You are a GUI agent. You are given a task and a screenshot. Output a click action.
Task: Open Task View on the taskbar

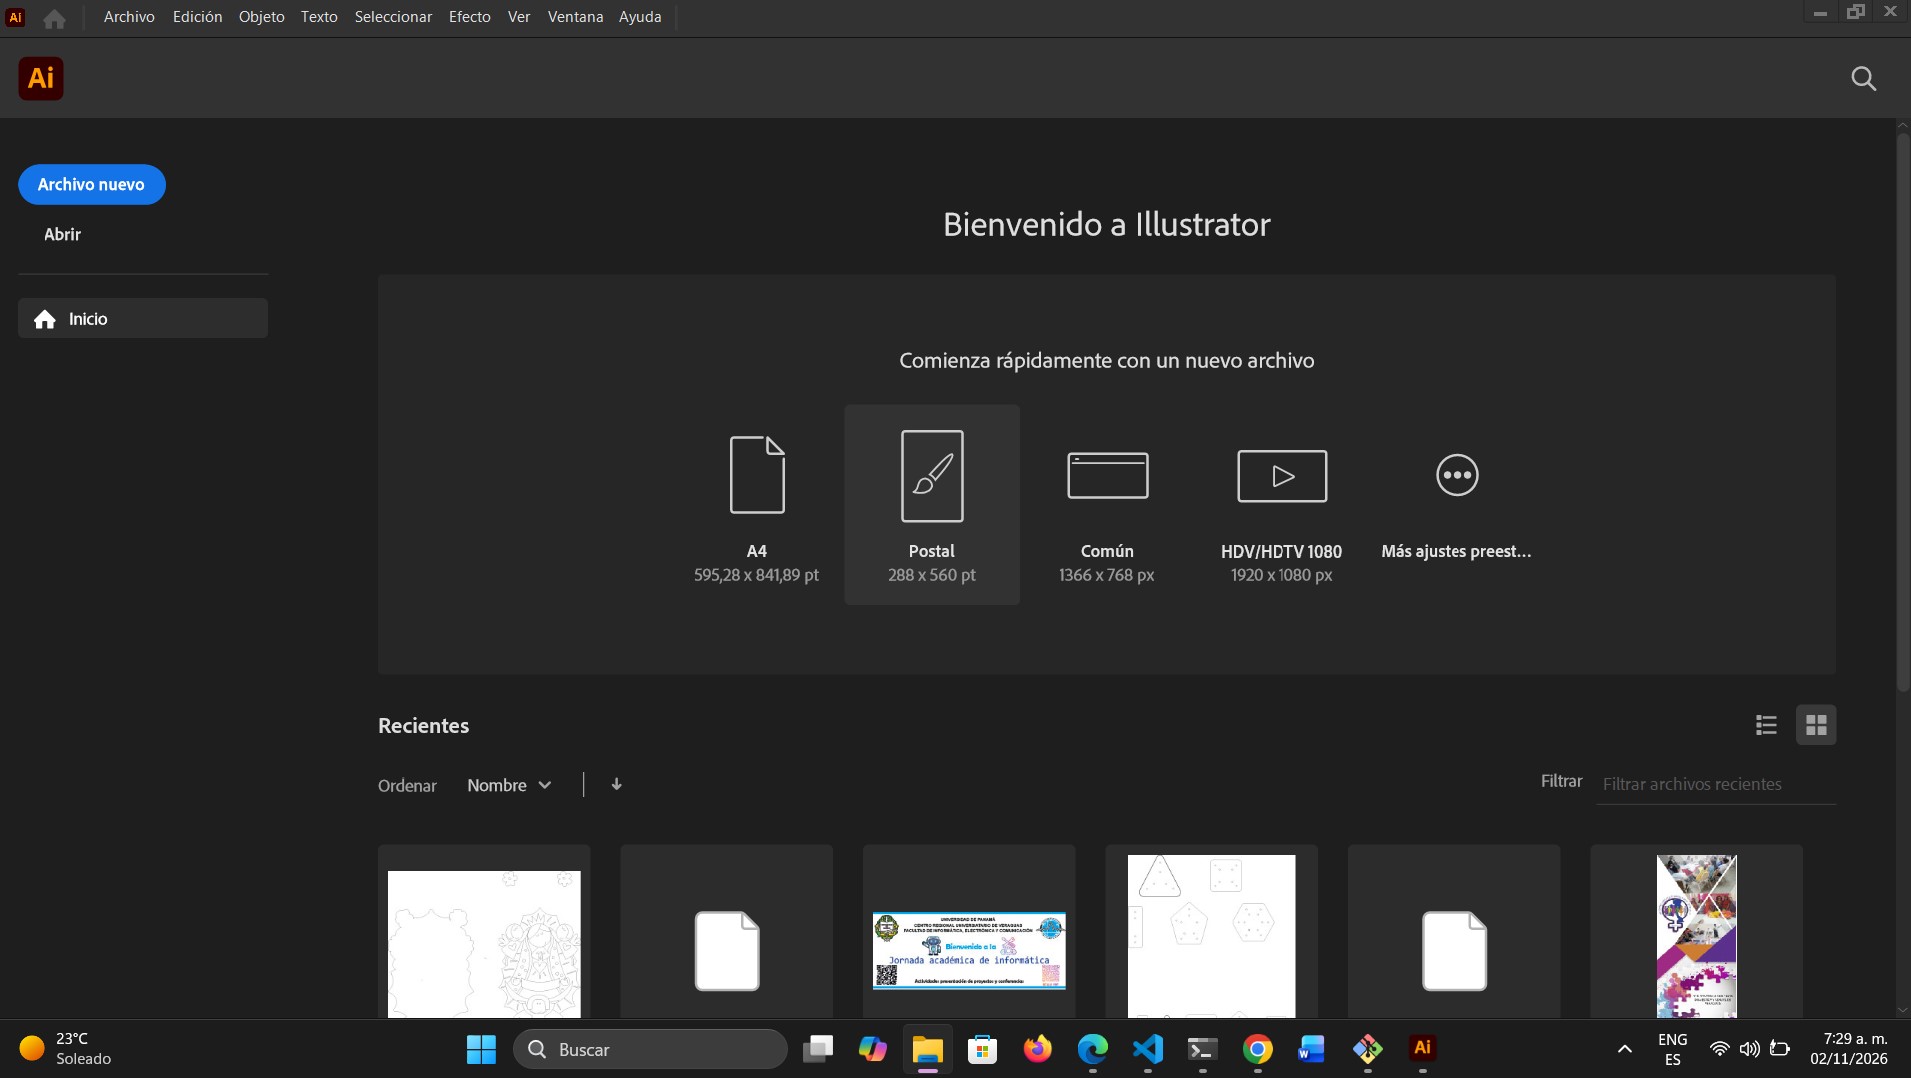point(818,1049)
